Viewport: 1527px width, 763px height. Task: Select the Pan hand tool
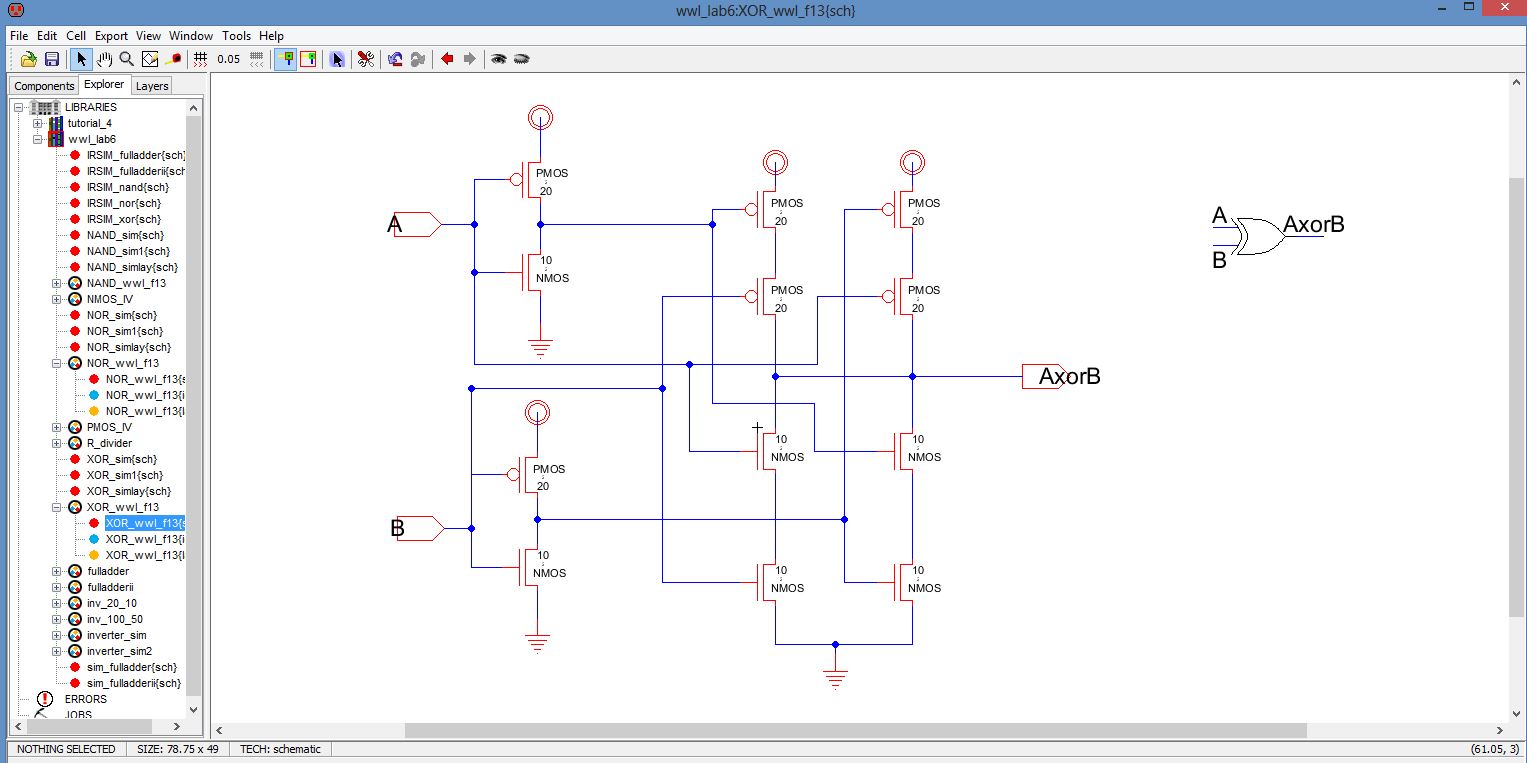point(104,59)
